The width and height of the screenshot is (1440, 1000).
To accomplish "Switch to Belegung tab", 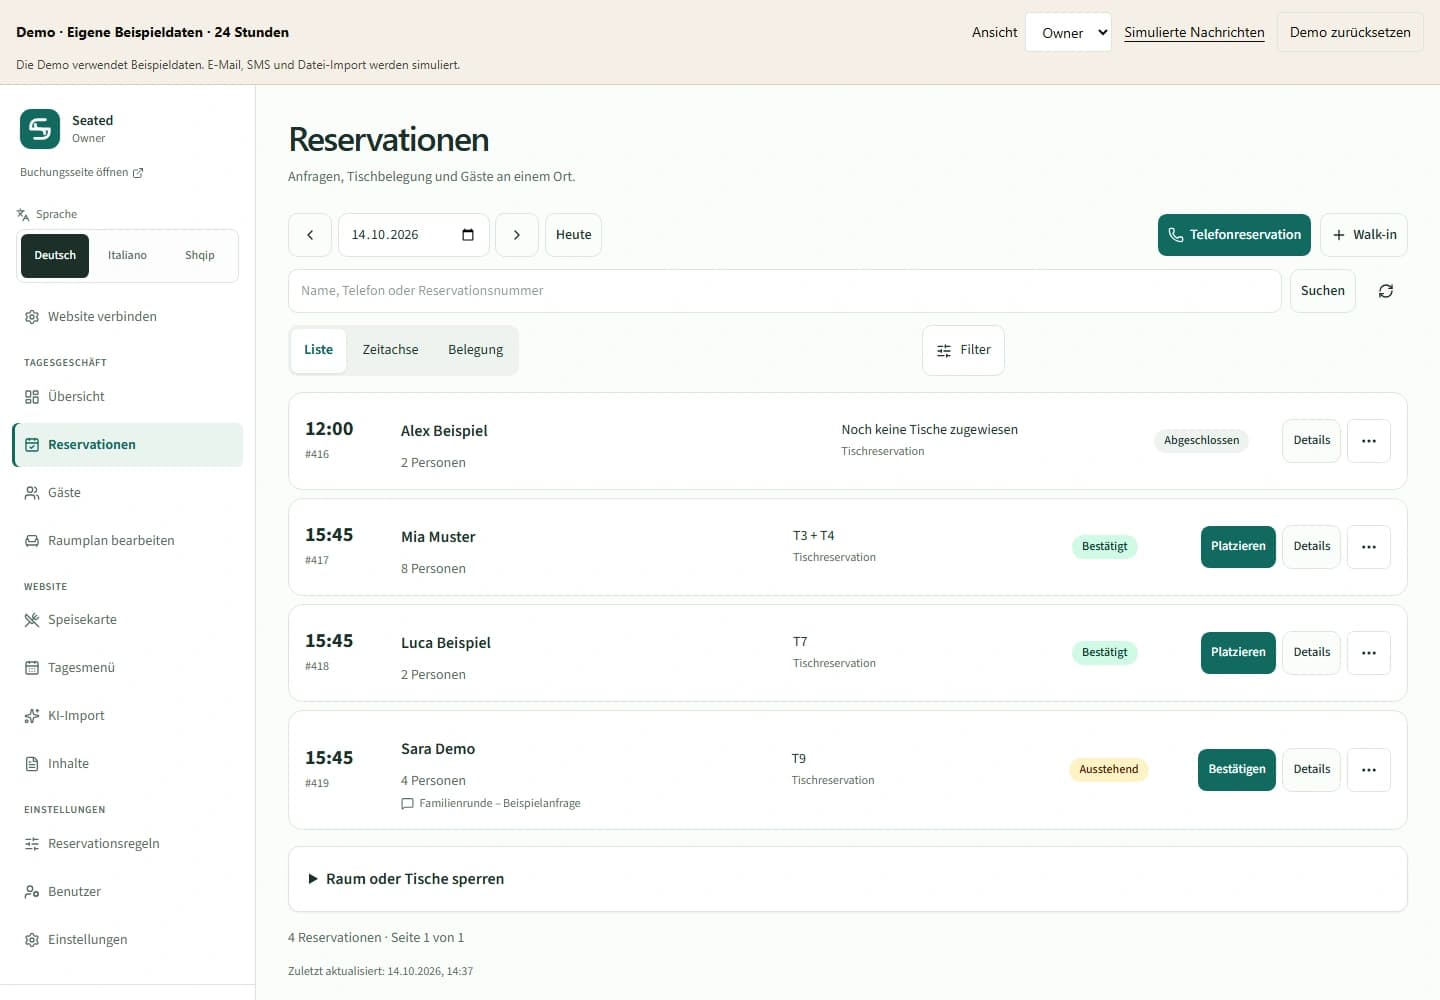I will coord(476,350).
